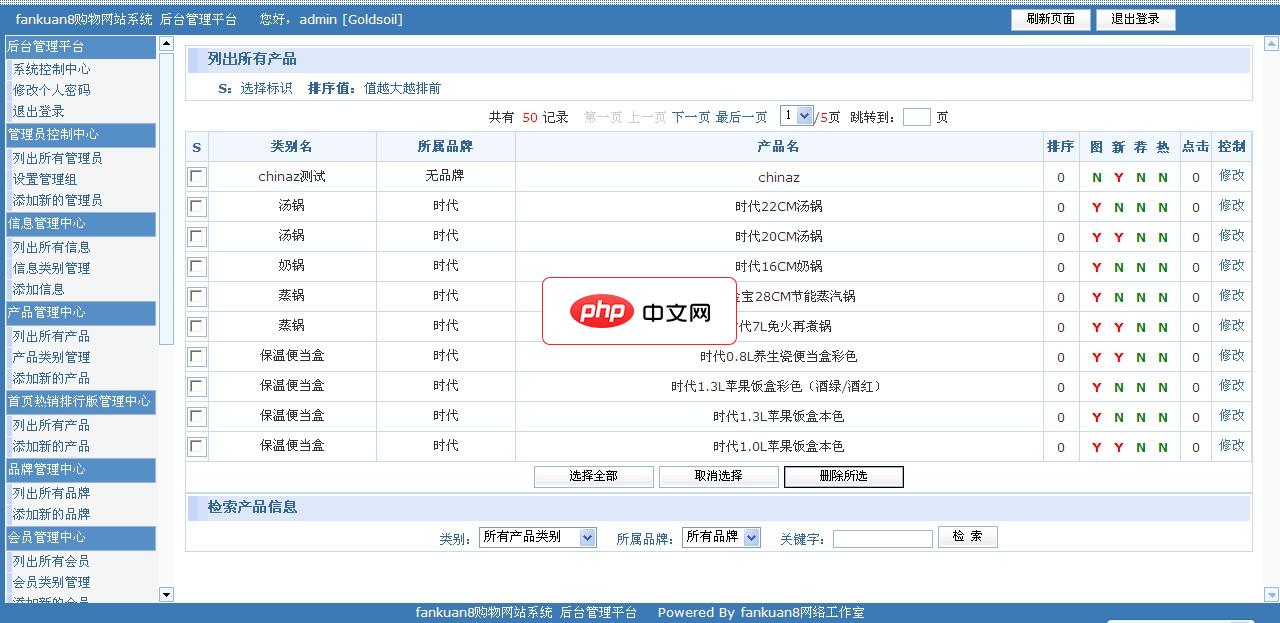This screenshot has height=623, width=1280.
Task: Toggle the 热 flag for 时代16CM奶锅
Action: (x=1162, y=267)
